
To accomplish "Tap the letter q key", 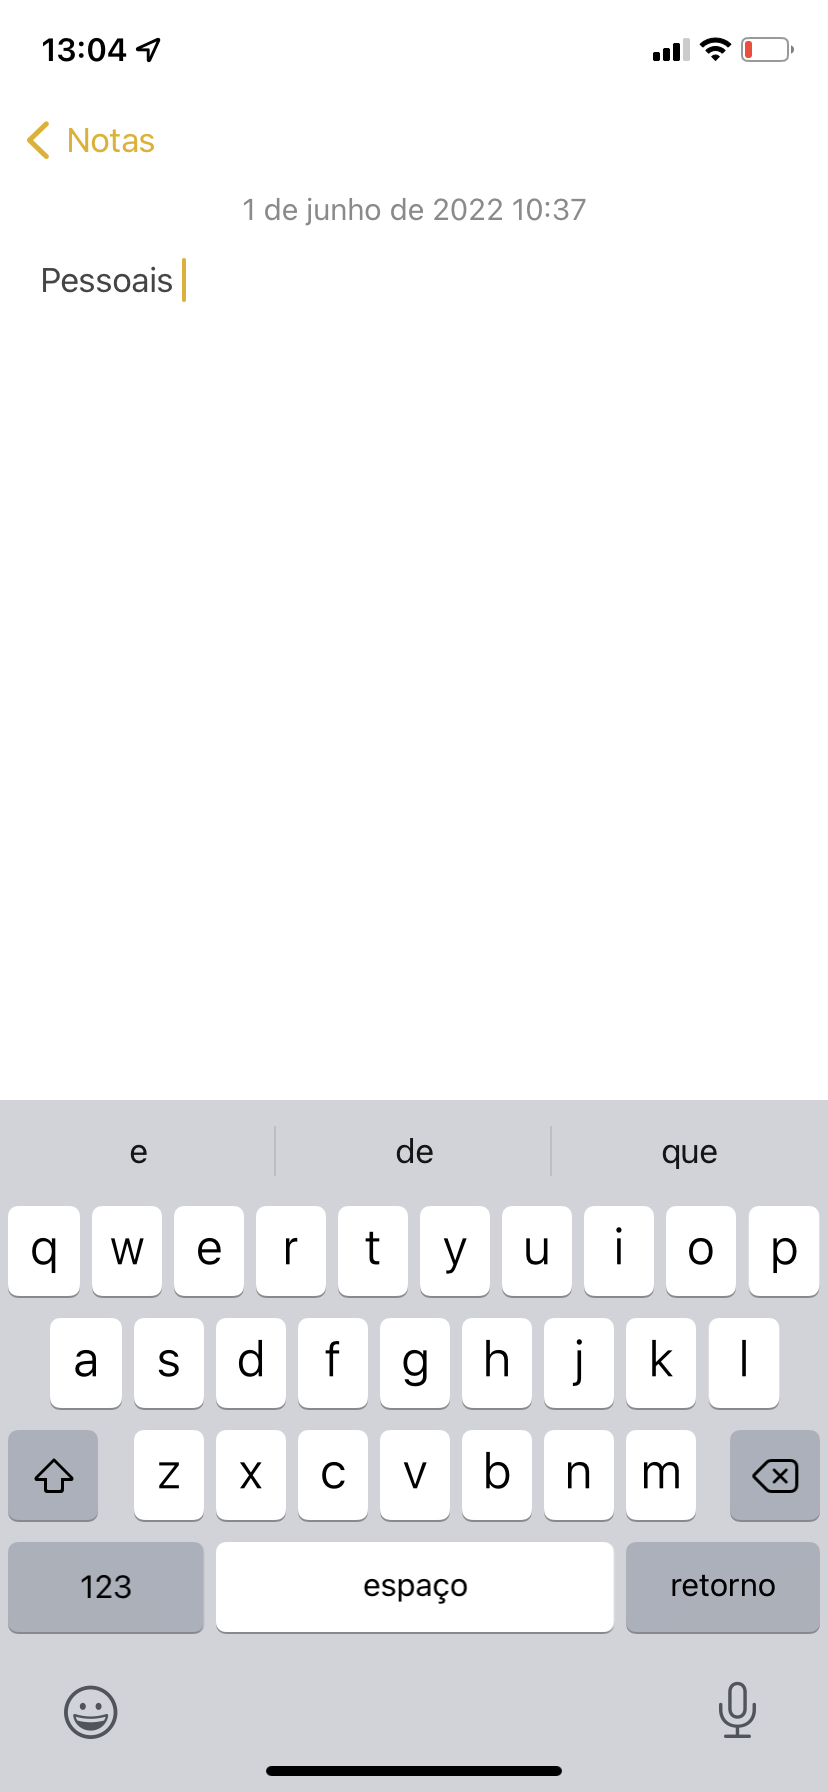I will tap(44, 1251).
